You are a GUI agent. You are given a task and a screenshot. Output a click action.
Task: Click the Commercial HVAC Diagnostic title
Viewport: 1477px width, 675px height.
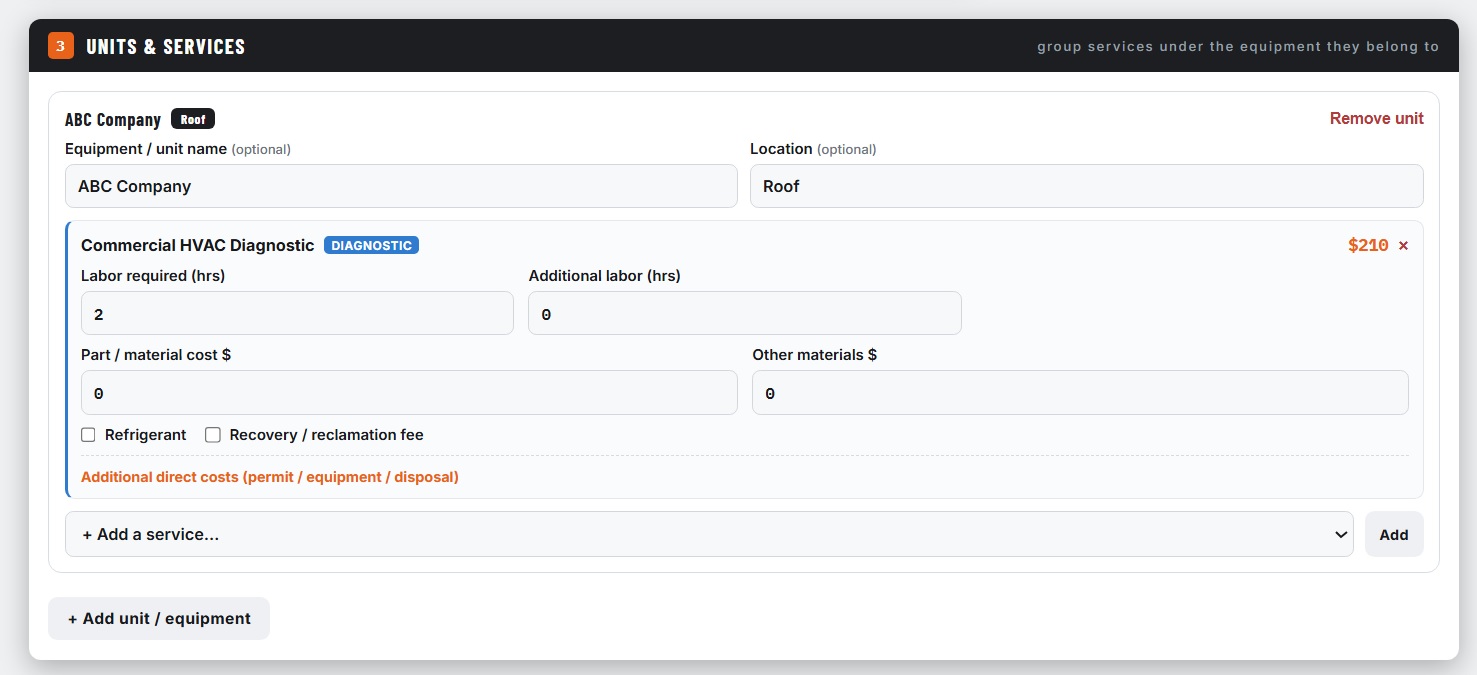tap(198, 245)
